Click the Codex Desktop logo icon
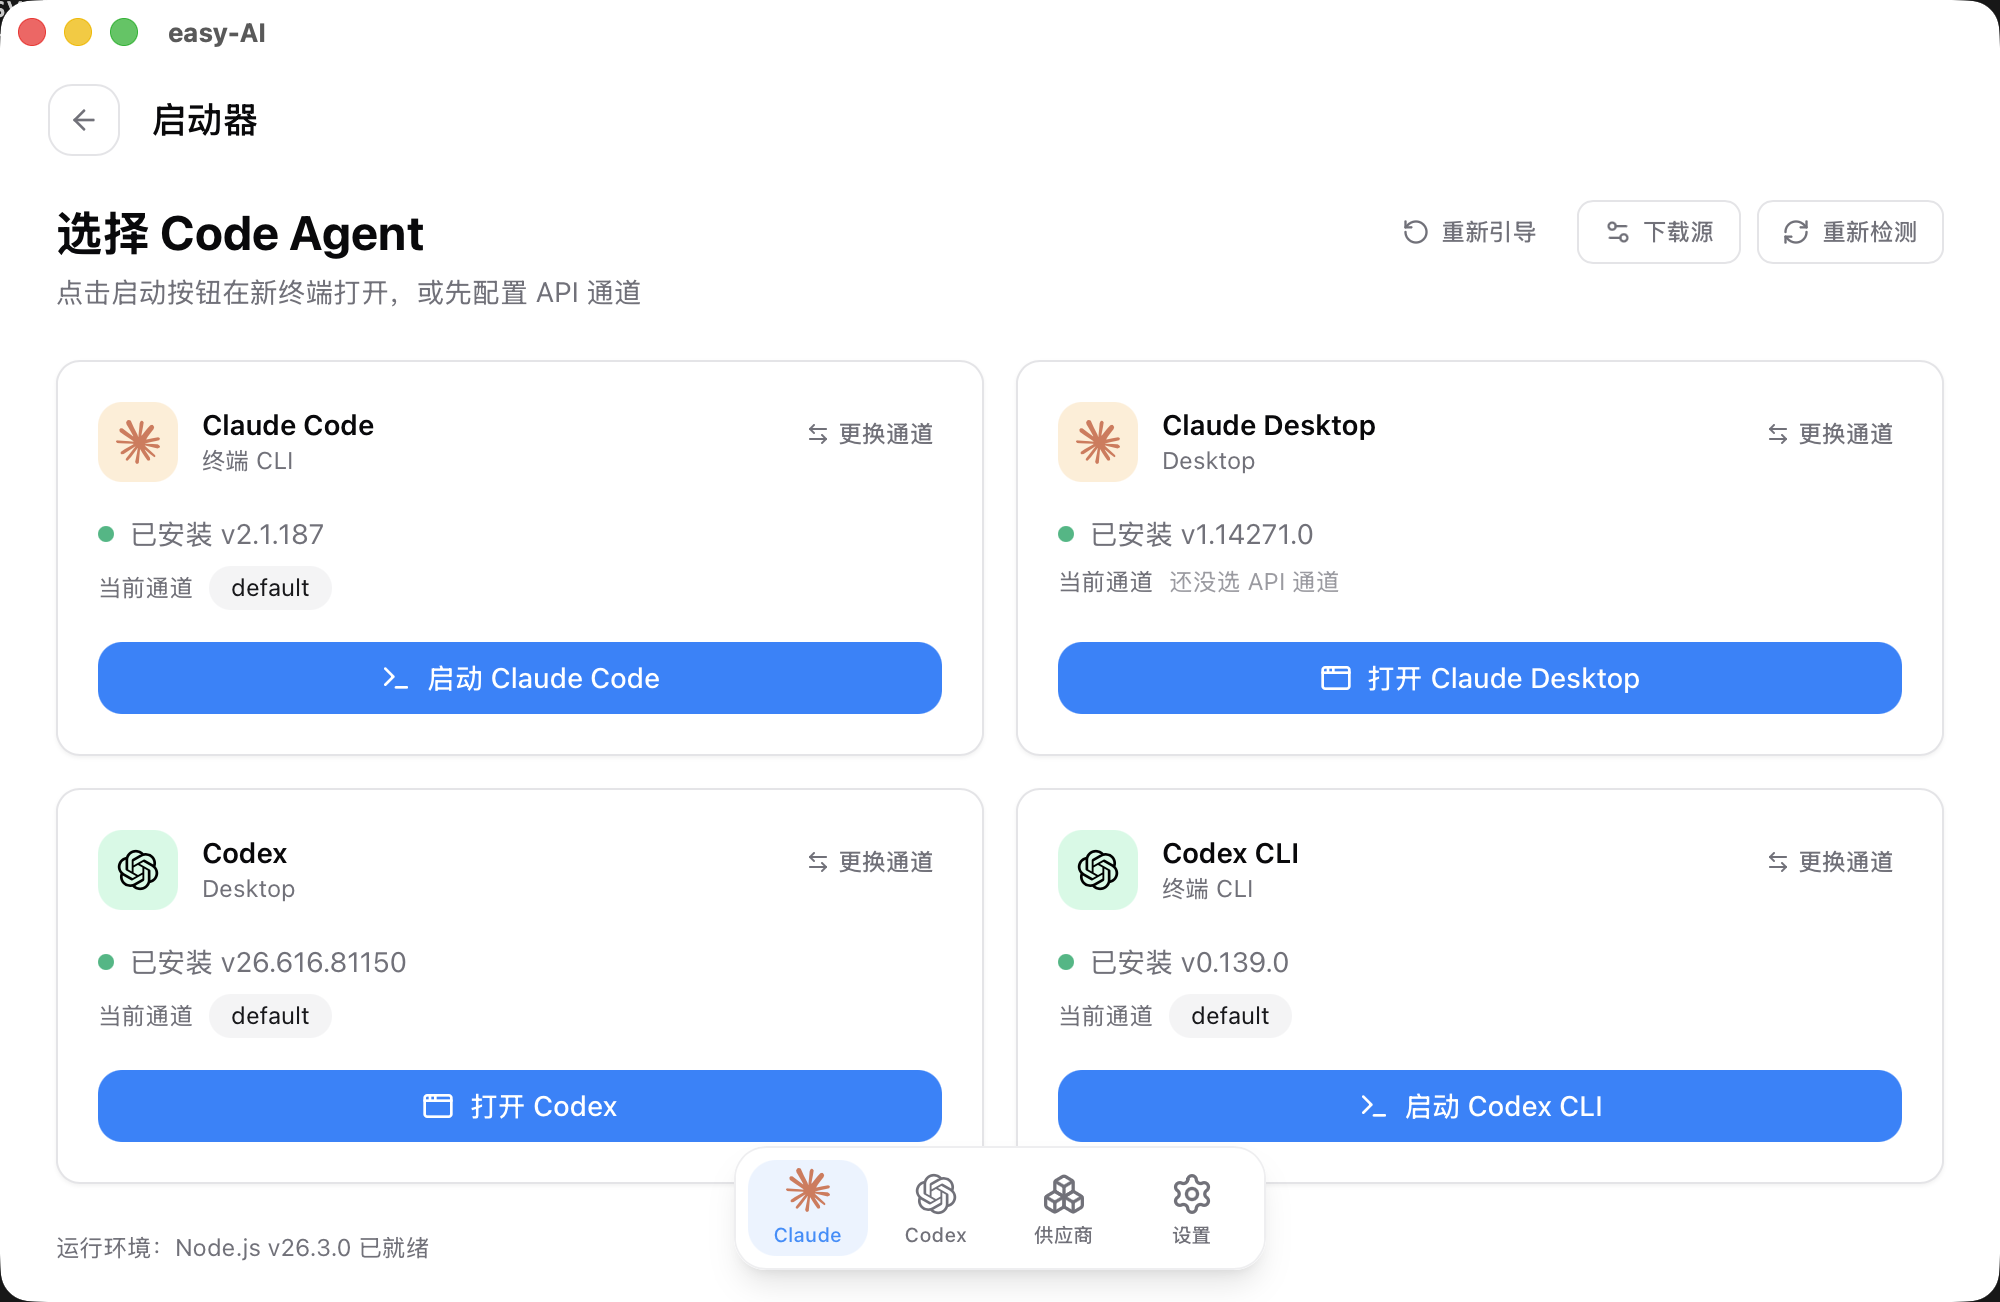 [138, 870]
